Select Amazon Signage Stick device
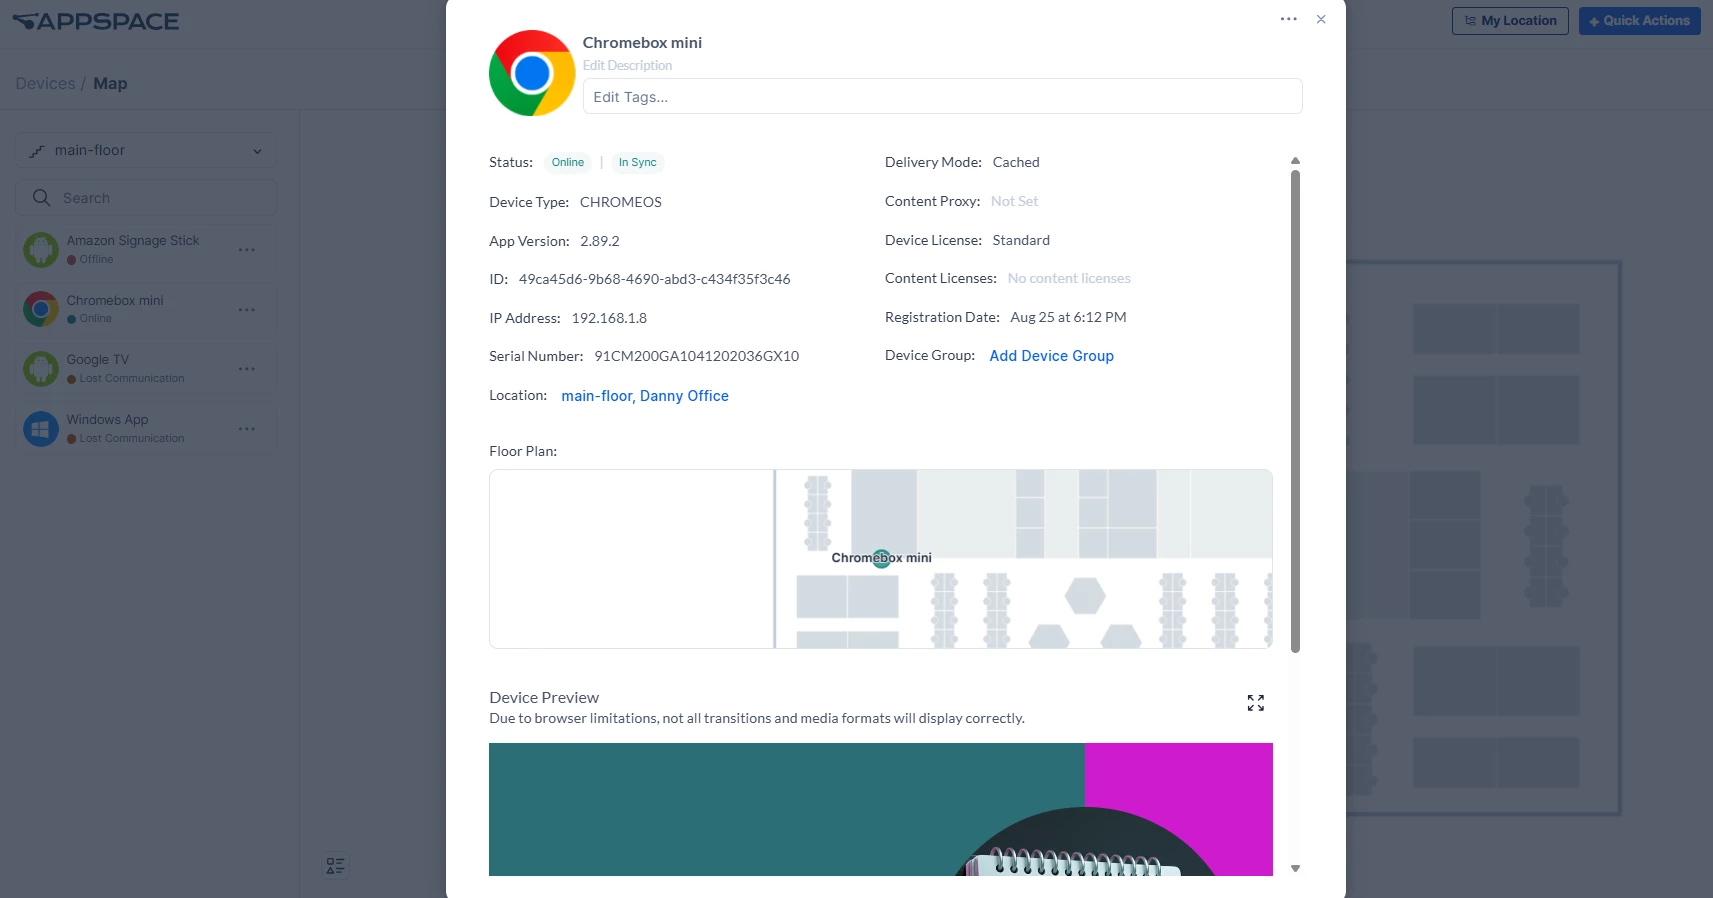This screenshot has height=898, width=1713. point(146,249)
